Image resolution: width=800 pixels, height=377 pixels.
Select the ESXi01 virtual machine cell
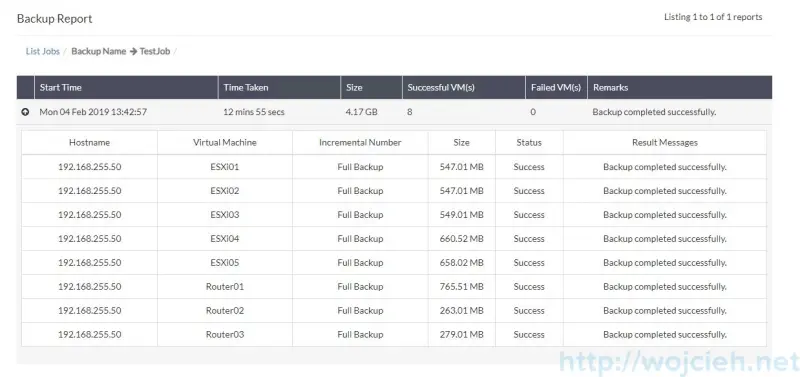click(x=225, y=167)
